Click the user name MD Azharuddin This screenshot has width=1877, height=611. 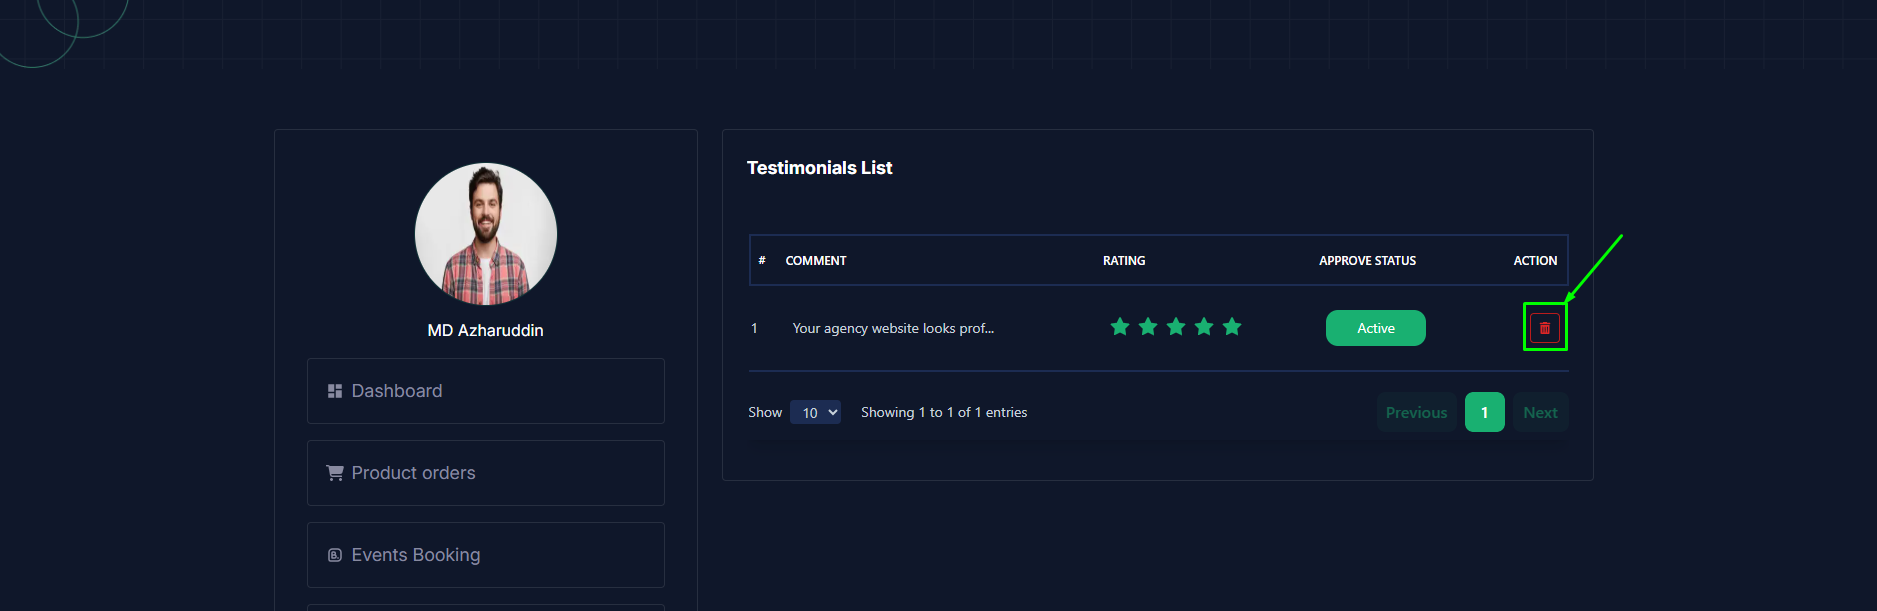tap(486, 330)
